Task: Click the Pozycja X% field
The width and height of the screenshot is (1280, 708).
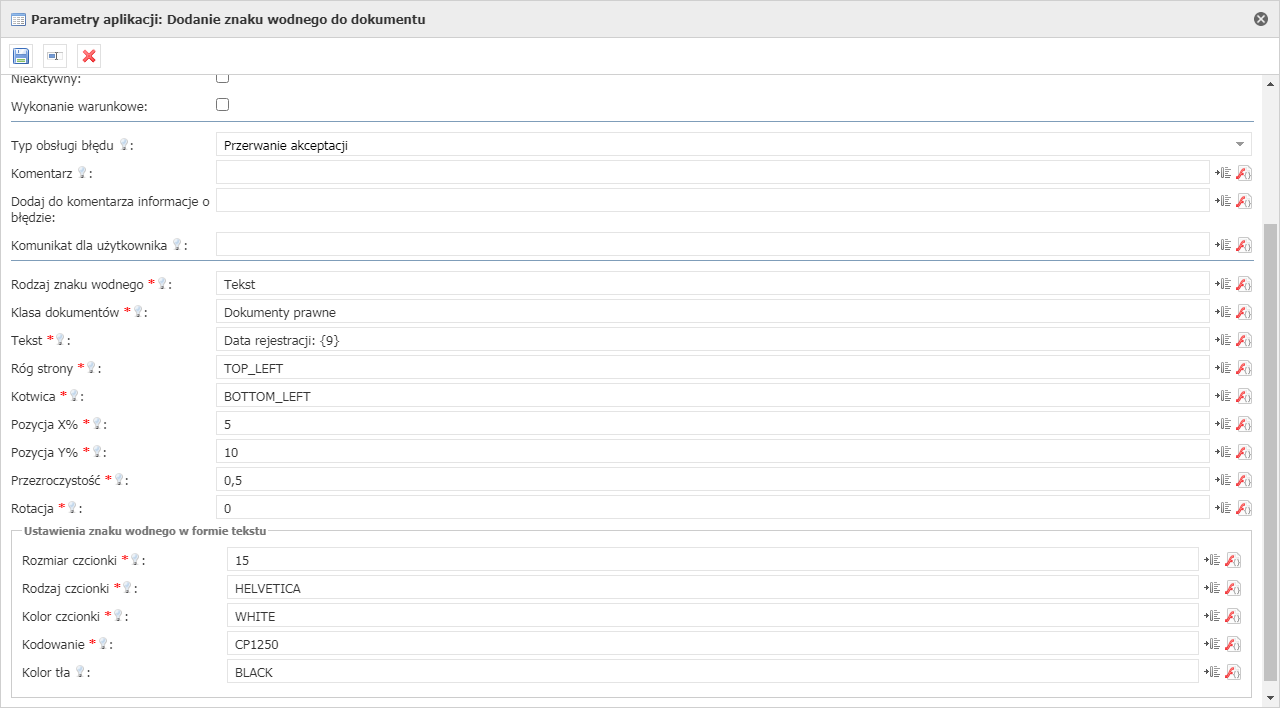Action: pos(713,424)
